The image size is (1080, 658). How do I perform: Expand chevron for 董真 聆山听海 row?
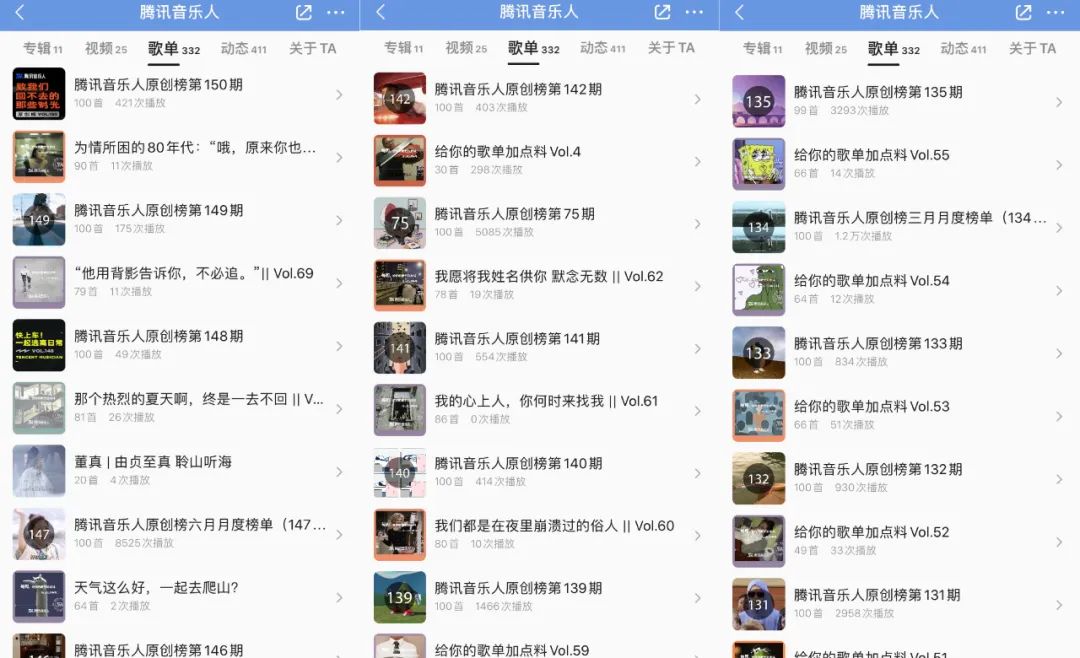click(x=339, y=472)
